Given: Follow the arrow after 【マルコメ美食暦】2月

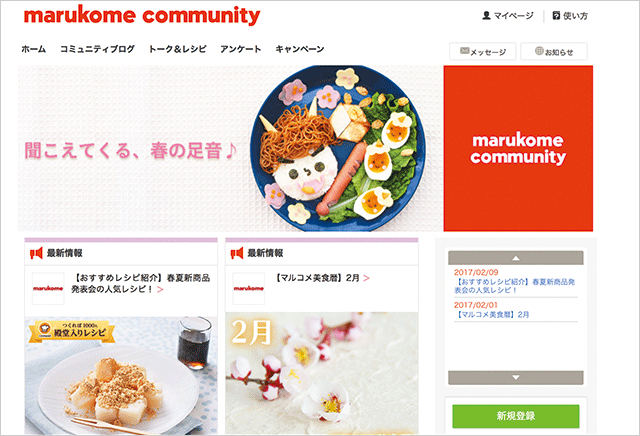Looking at the screenshot, I should pyautogui.click(x=366, y=278).
